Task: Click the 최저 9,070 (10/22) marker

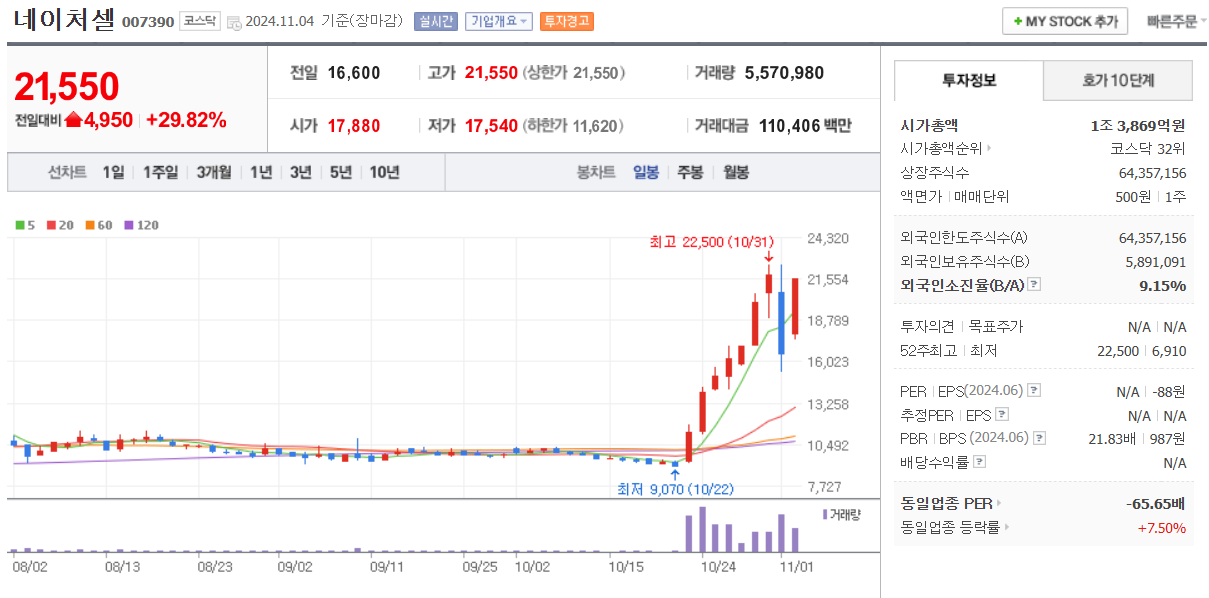Action: (676, 489)
